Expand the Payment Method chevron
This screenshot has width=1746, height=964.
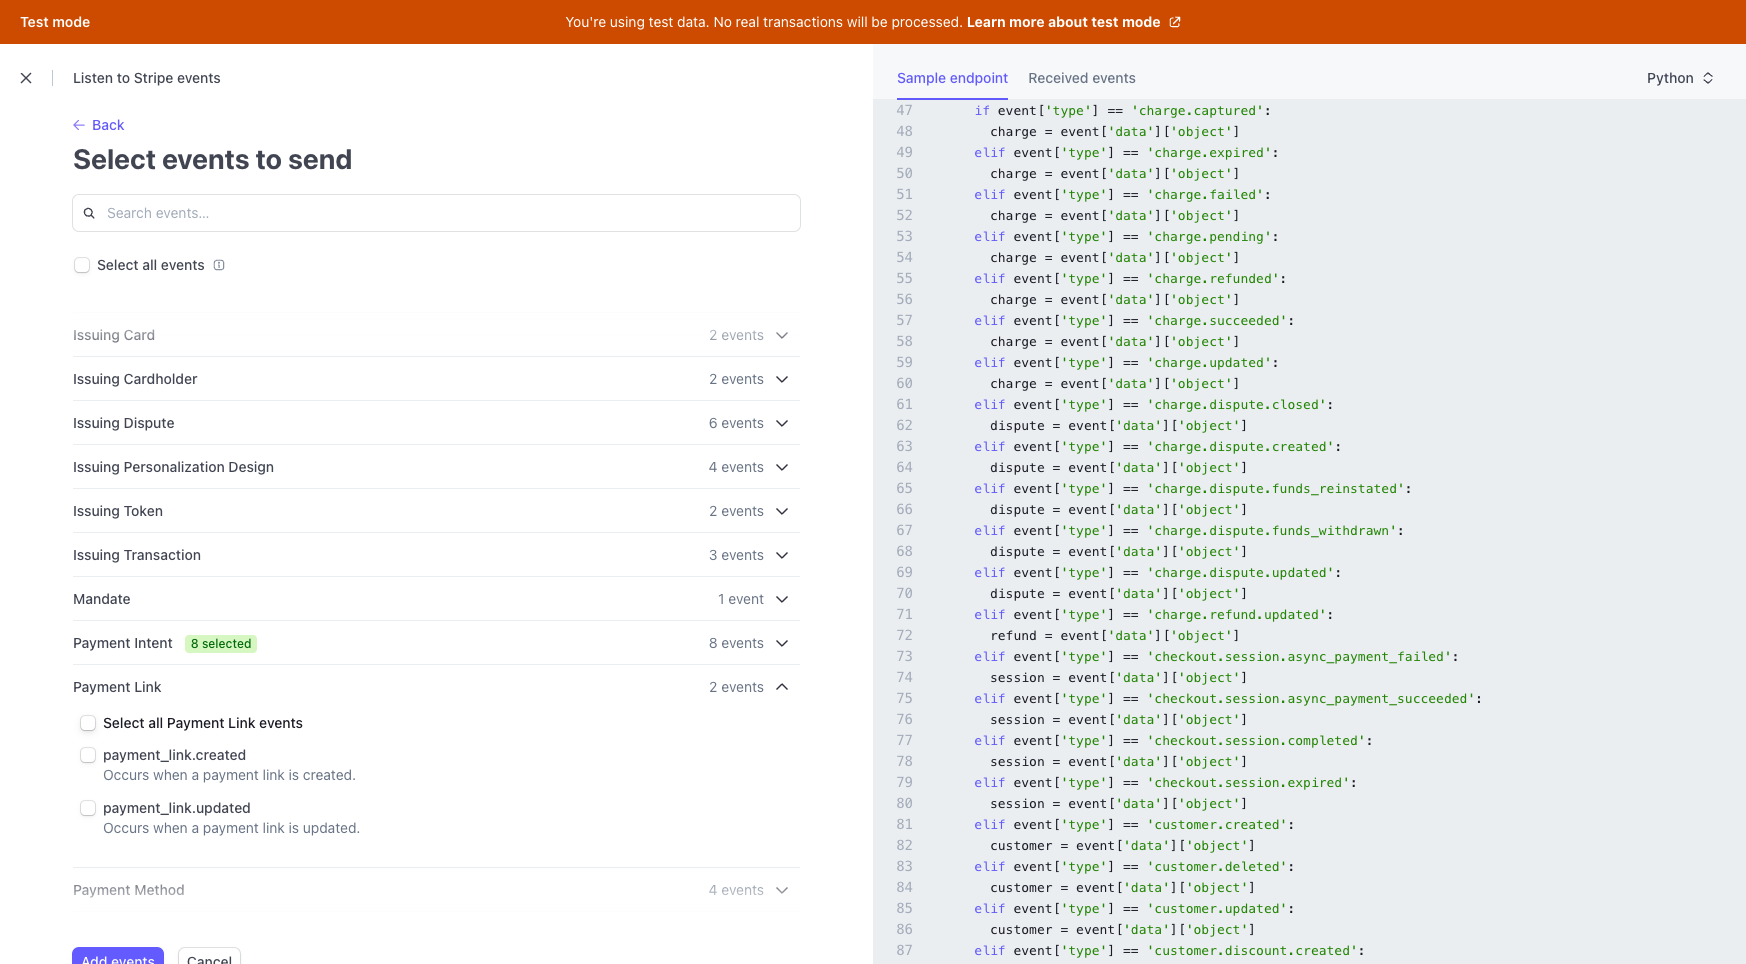(x=782, y=890)
